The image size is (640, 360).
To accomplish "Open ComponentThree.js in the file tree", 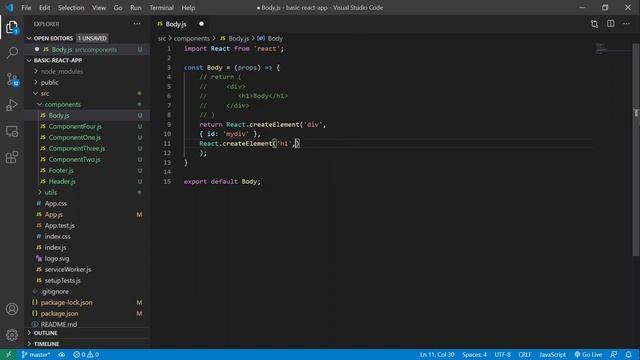I will (x=77, y=149).
